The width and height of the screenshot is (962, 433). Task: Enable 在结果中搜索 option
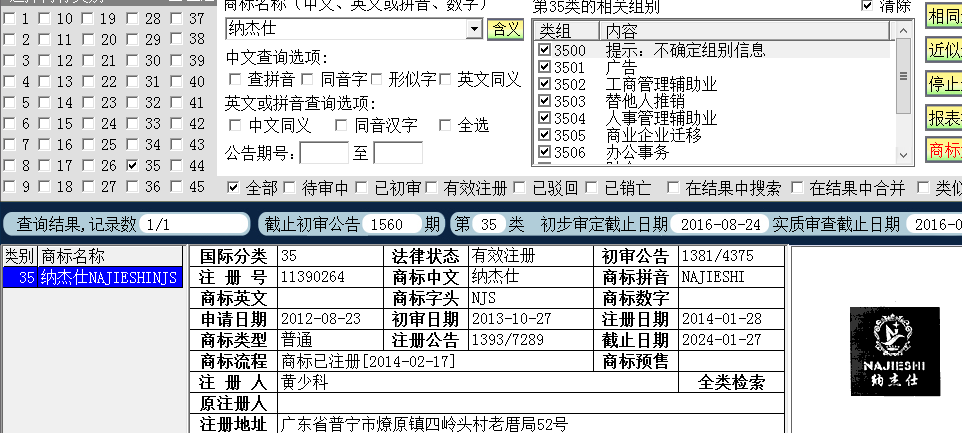(674, 187)
